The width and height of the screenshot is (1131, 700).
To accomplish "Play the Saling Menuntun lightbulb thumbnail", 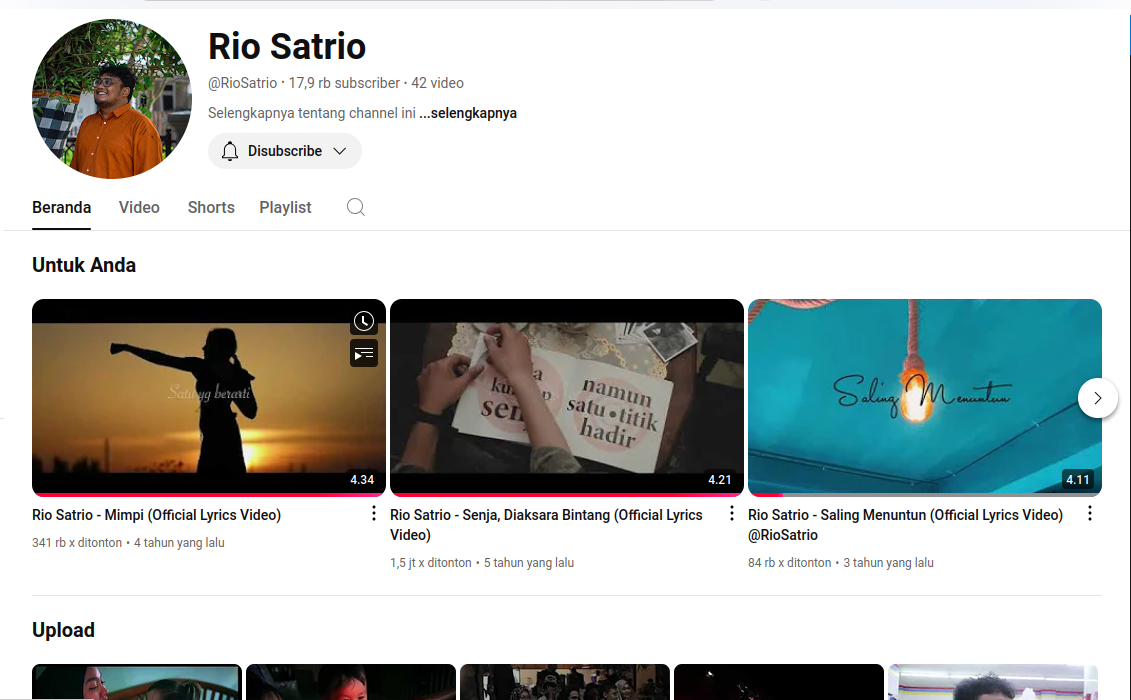I will (924, 396).
